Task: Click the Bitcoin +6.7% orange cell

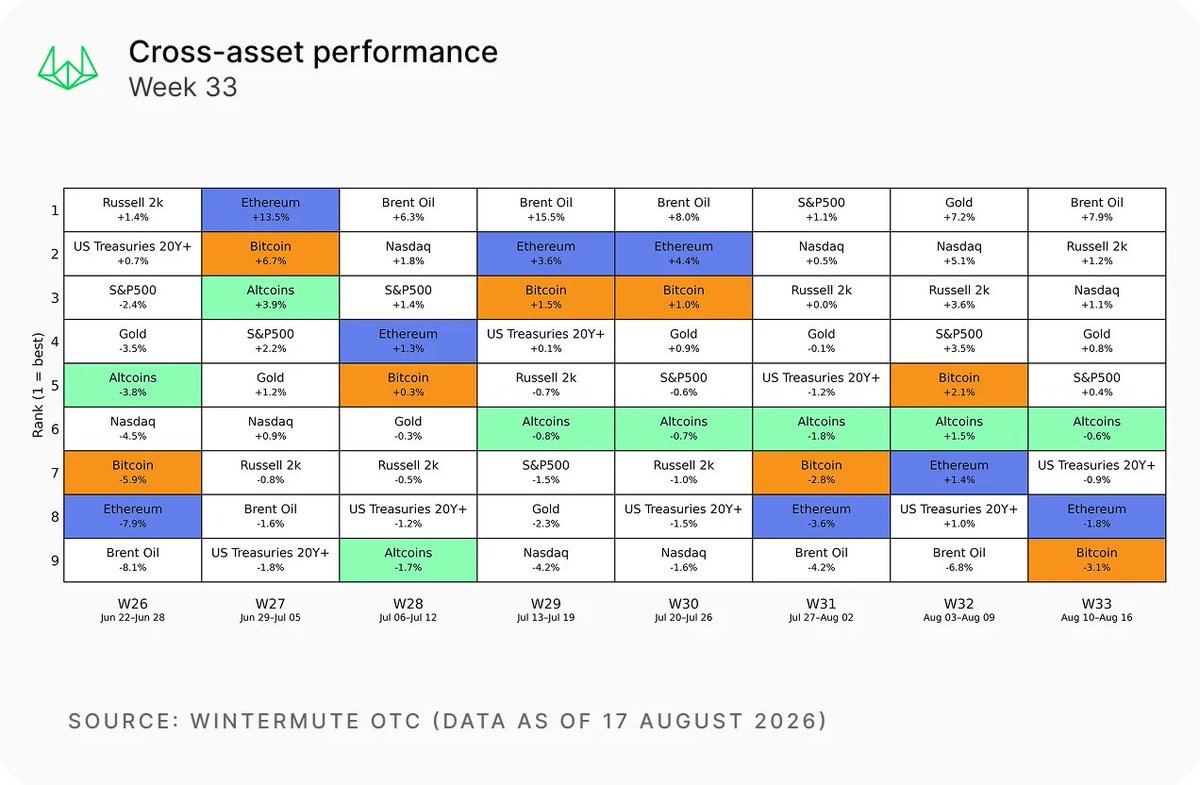Action: [x=271, y=253]
